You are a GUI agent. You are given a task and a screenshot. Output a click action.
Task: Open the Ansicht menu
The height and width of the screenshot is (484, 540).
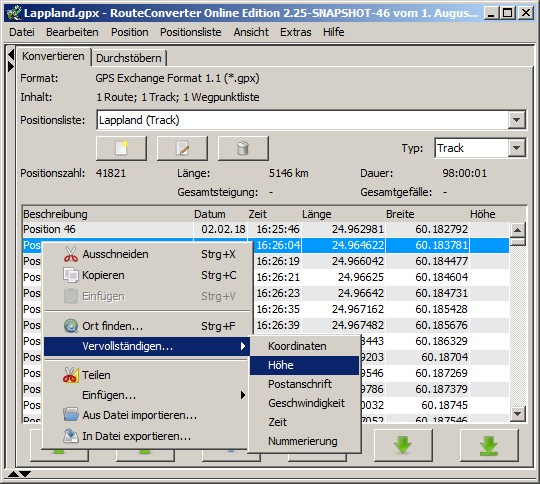pos(251,32)
